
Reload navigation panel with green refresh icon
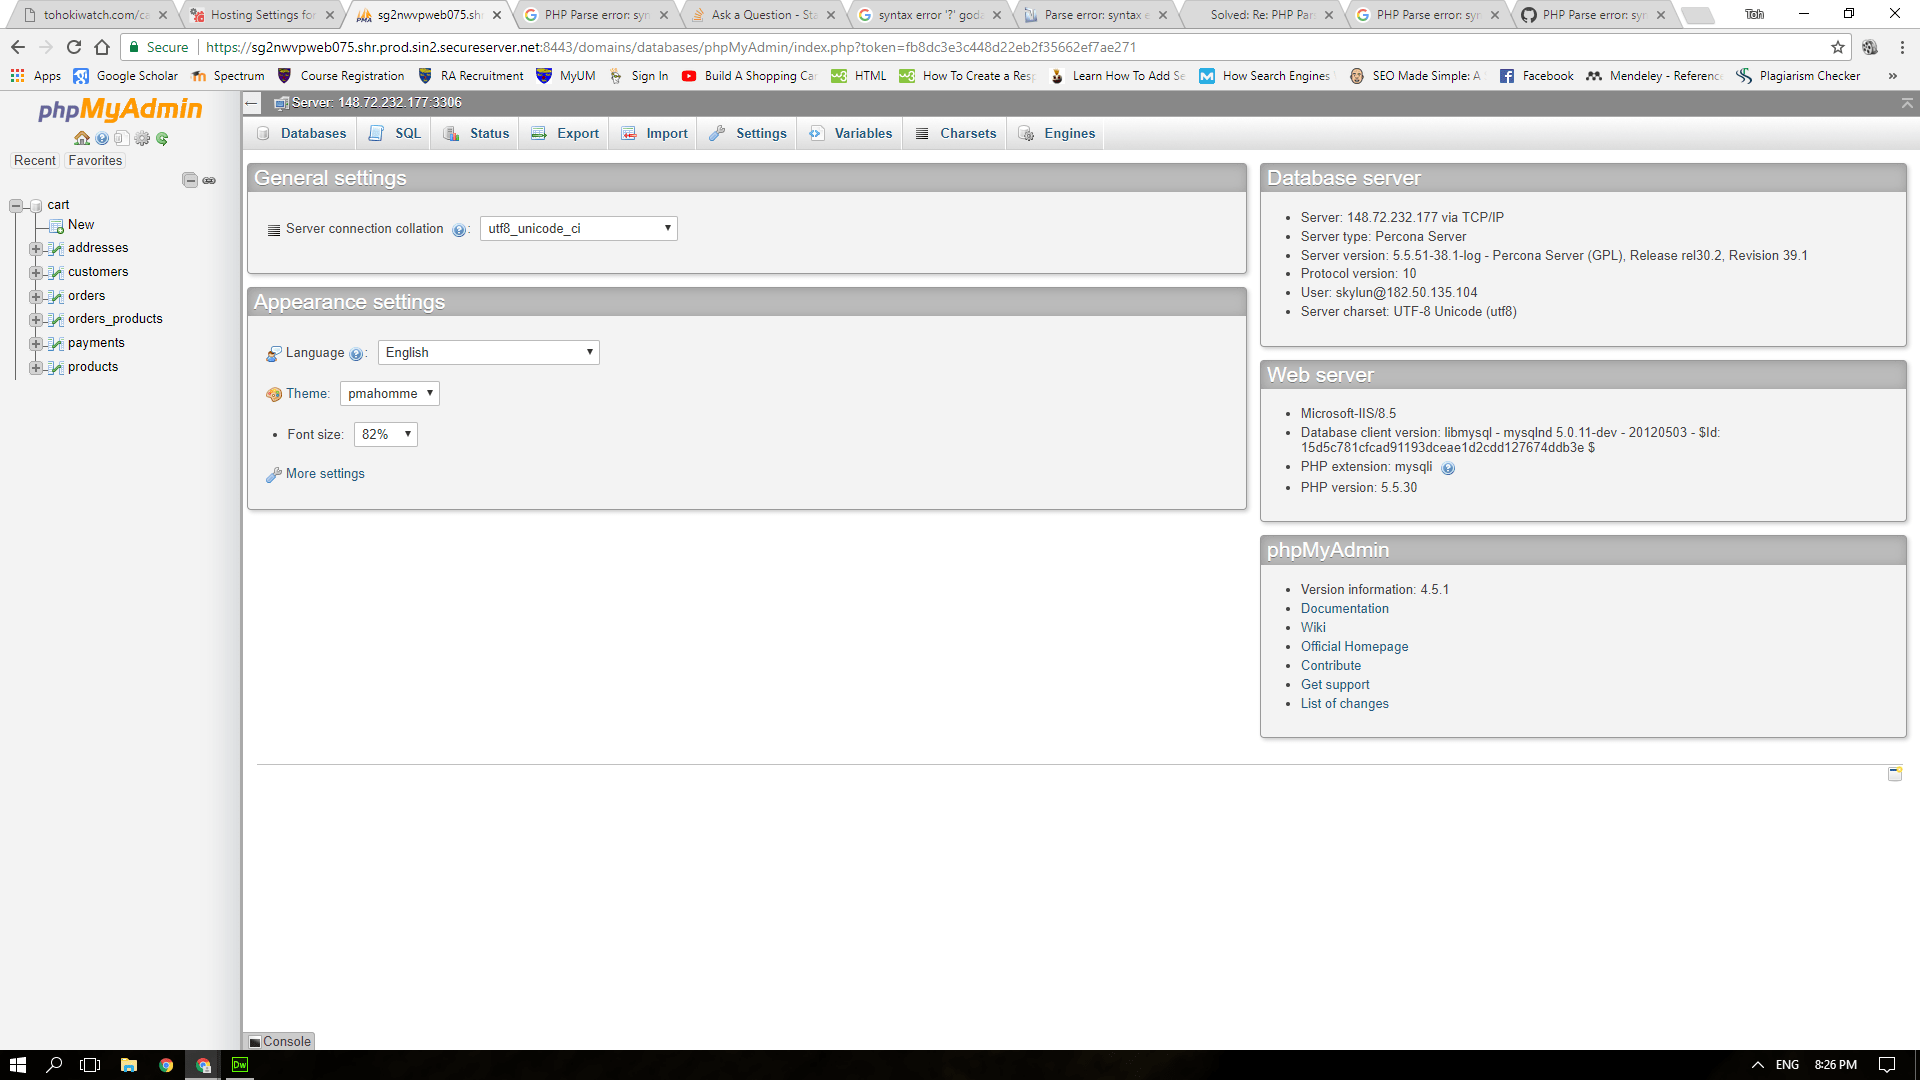click(x=162, y=138)
